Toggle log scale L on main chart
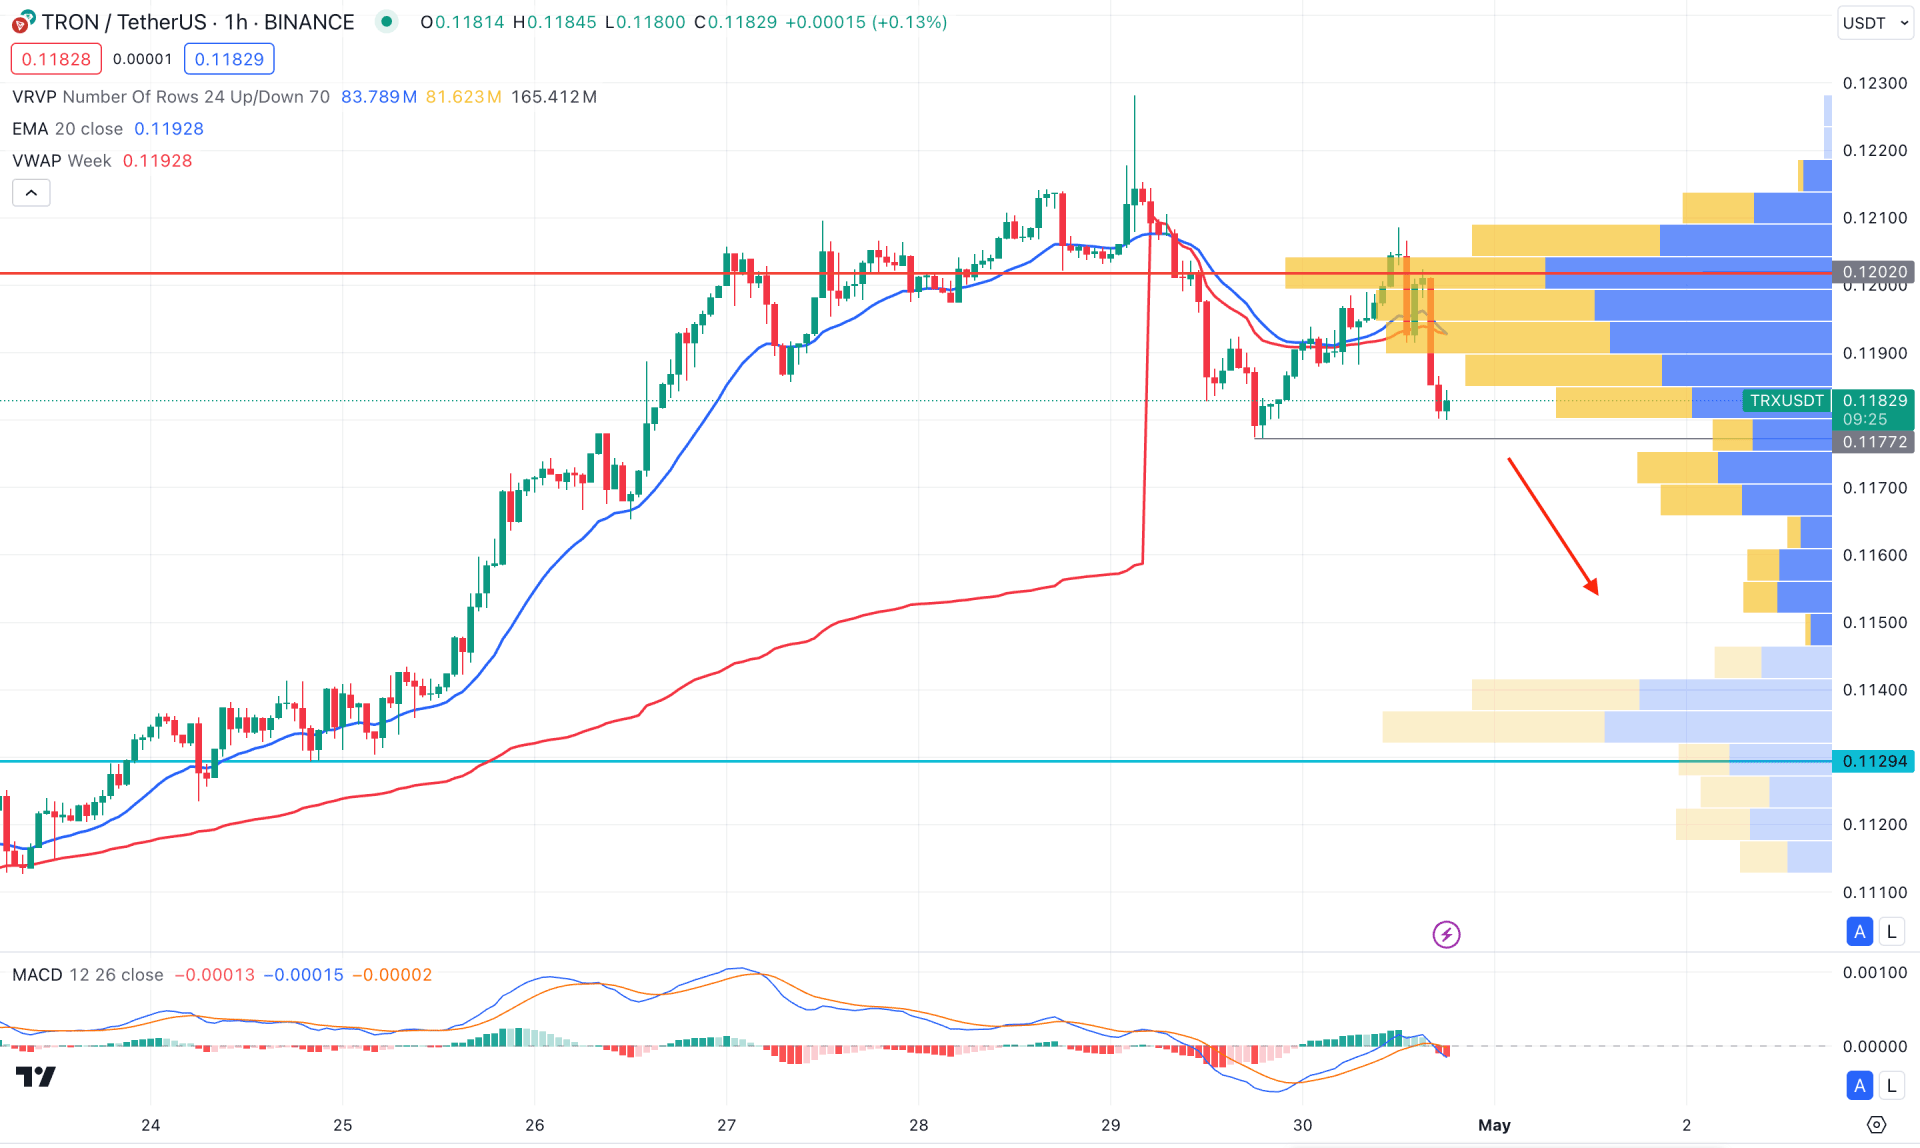This screenshot has width=1920, height=1148. (1891, 932)
